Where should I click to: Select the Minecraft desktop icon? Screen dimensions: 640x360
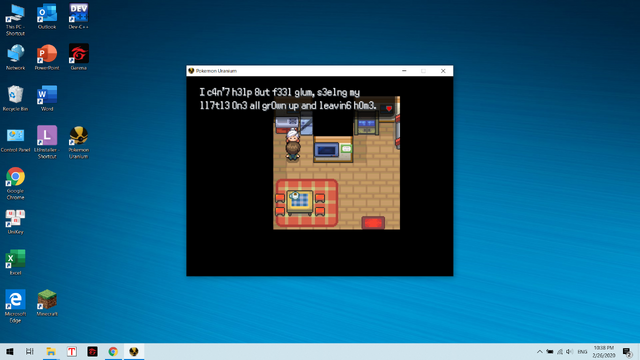(x=47, y=303)
